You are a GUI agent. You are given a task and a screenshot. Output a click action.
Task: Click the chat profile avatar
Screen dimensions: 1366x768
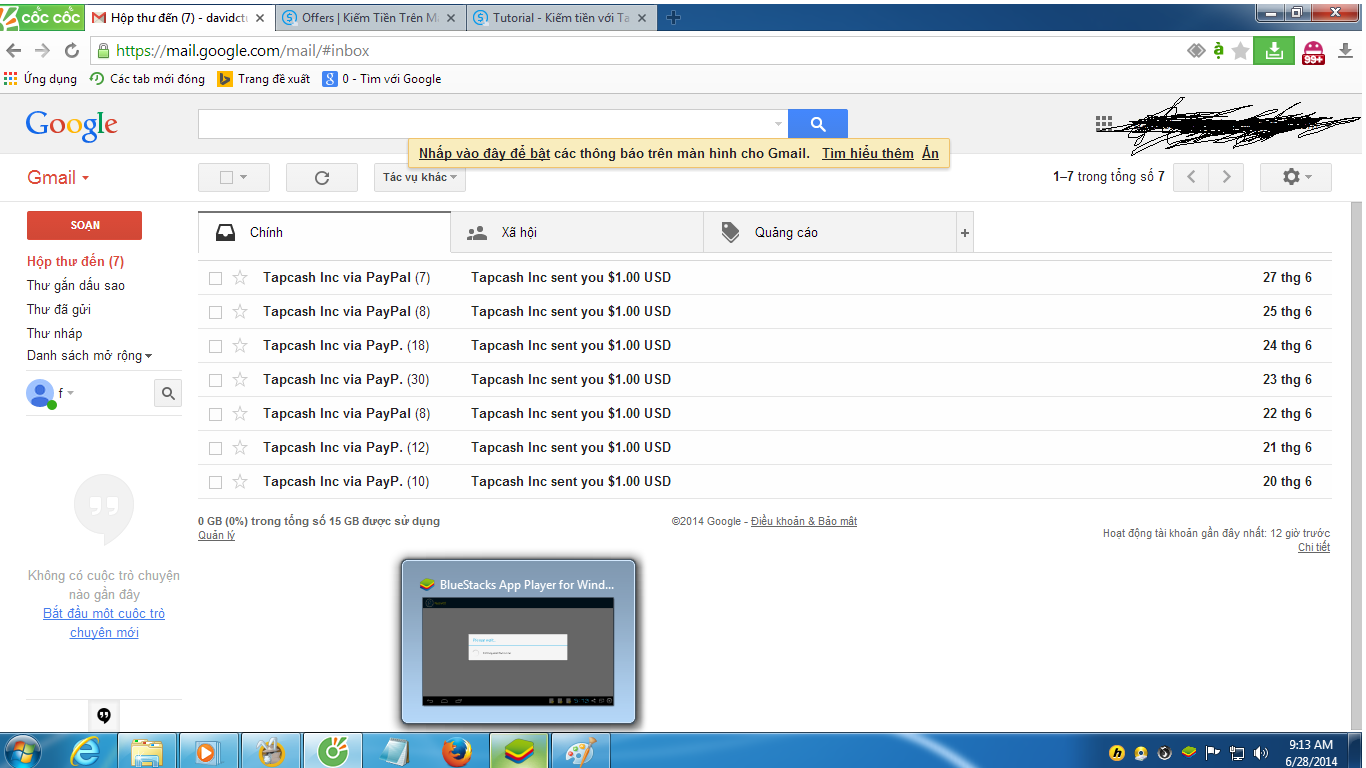[x=40, y=393]
